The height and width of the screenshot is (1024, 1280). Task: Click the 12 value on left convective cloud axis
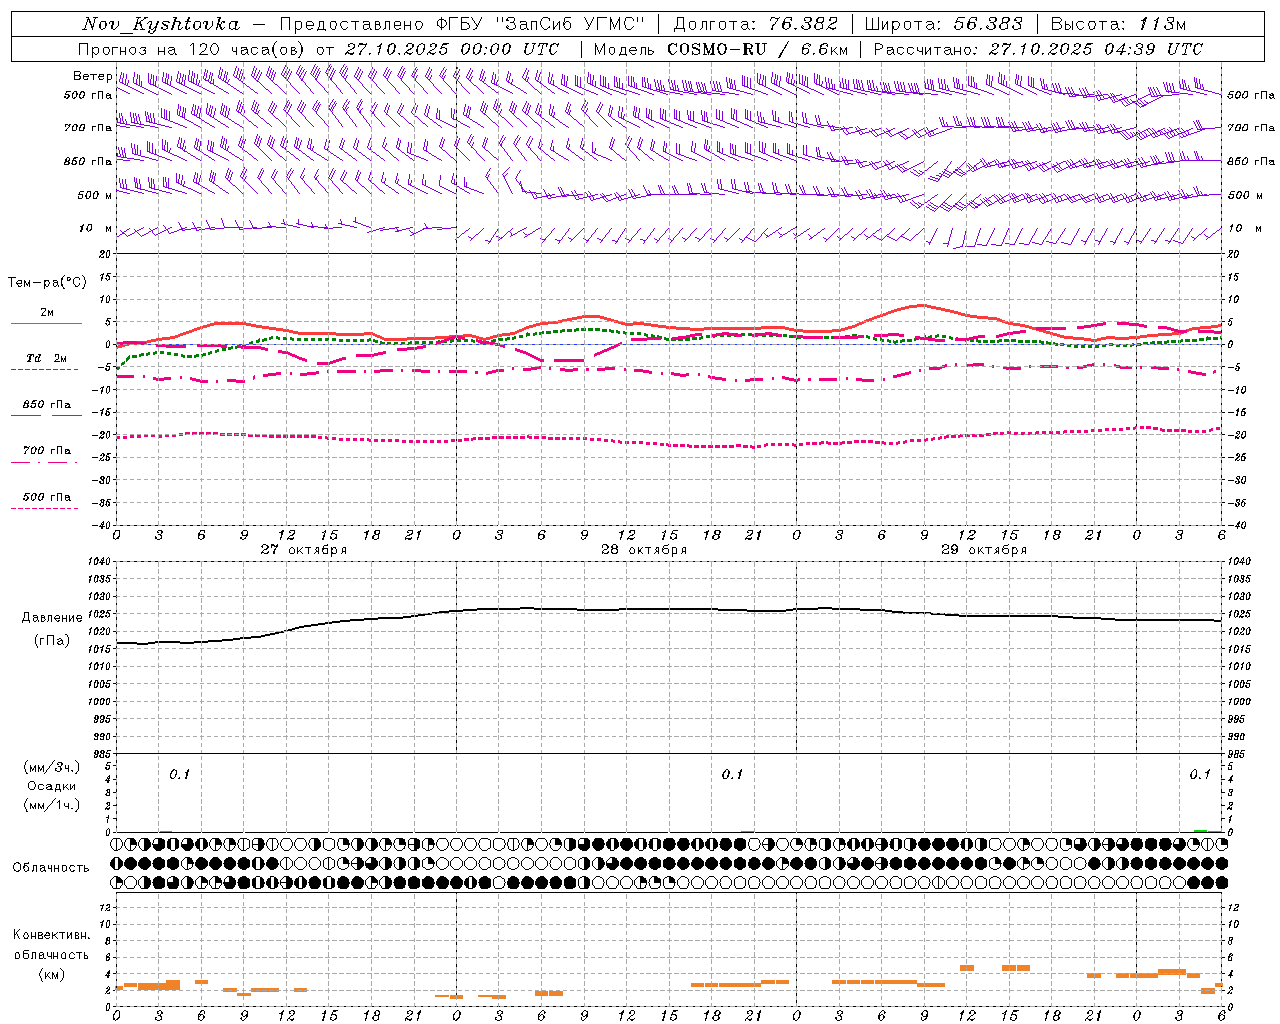tap(105, 908)
